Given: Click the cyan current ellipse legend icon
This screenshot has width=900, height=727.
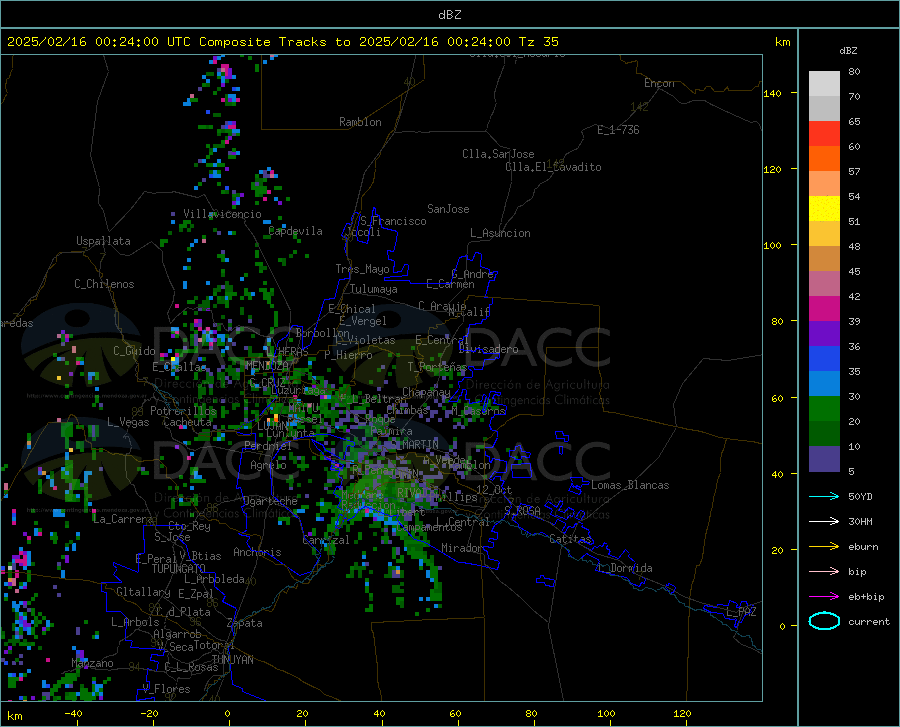Looking at the screenshot, I should pyautogui.click(x=824, y=621).
